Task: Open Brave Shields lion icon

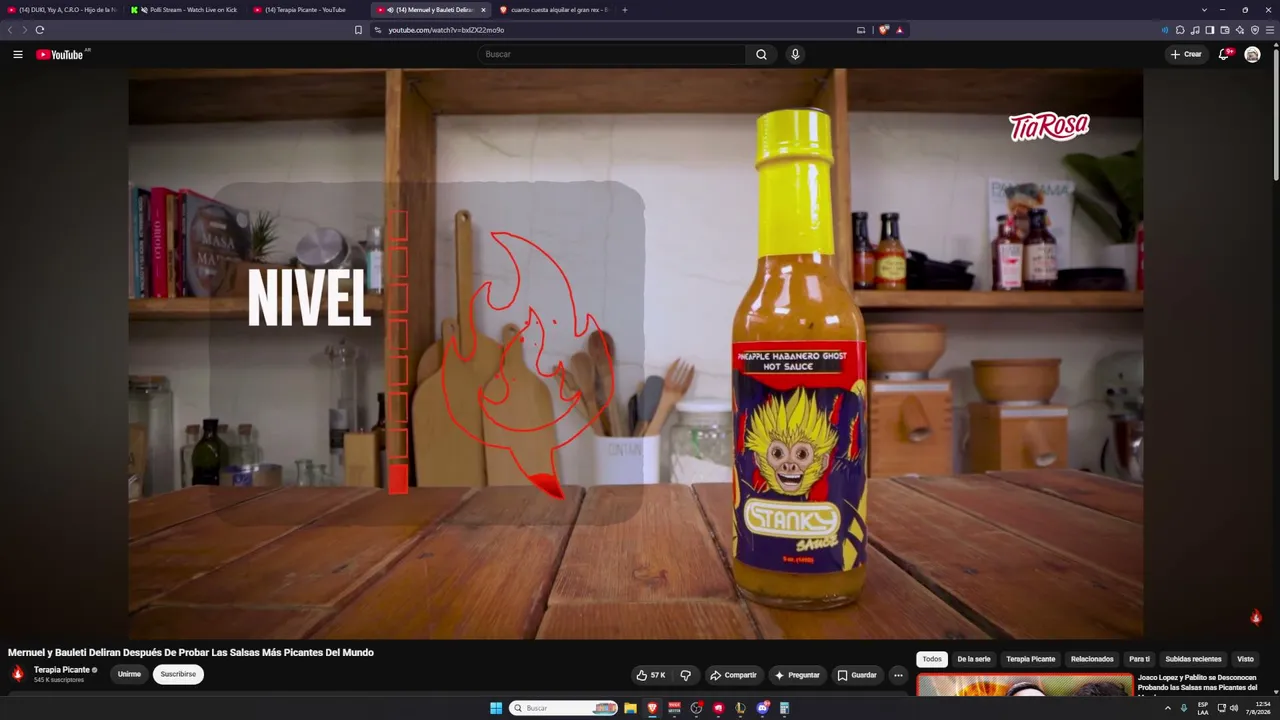Action: [x=883, y=30]
